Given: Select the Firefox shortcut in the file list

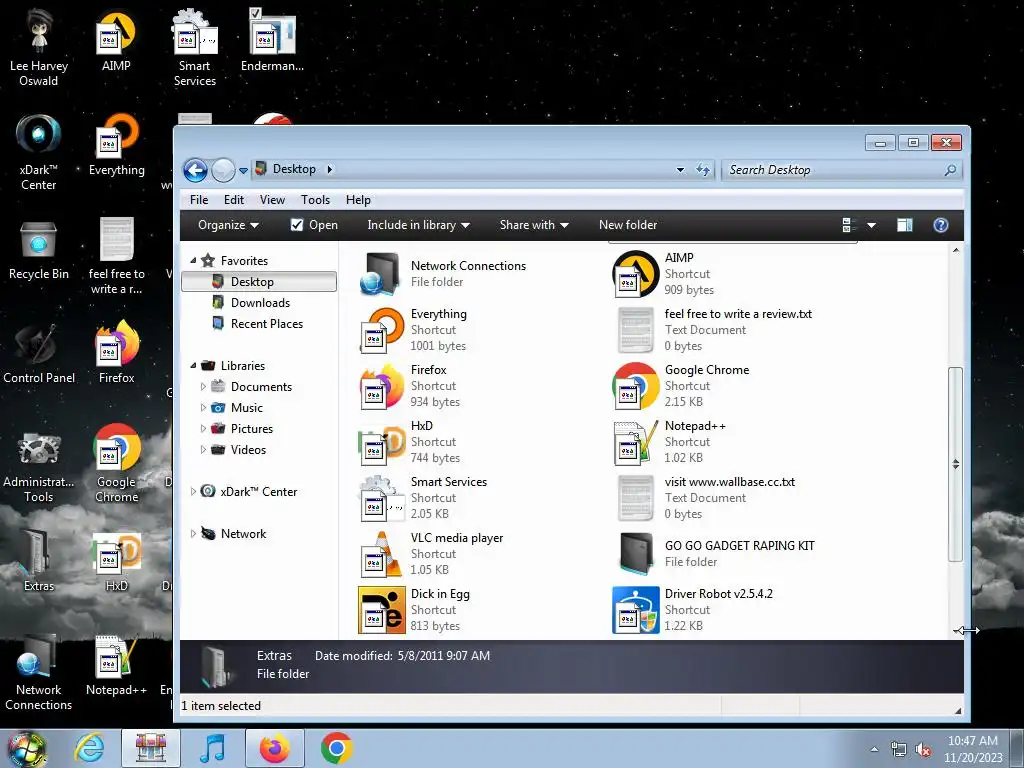Looking at the screenshot, I should (x=381, y=386).
